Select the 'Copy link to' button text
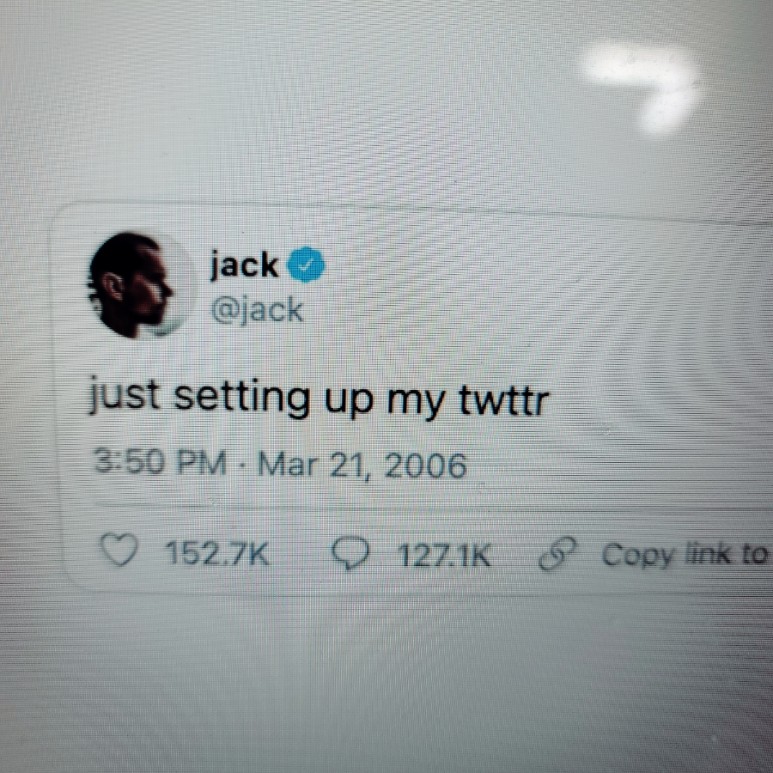 coord(685,555)
